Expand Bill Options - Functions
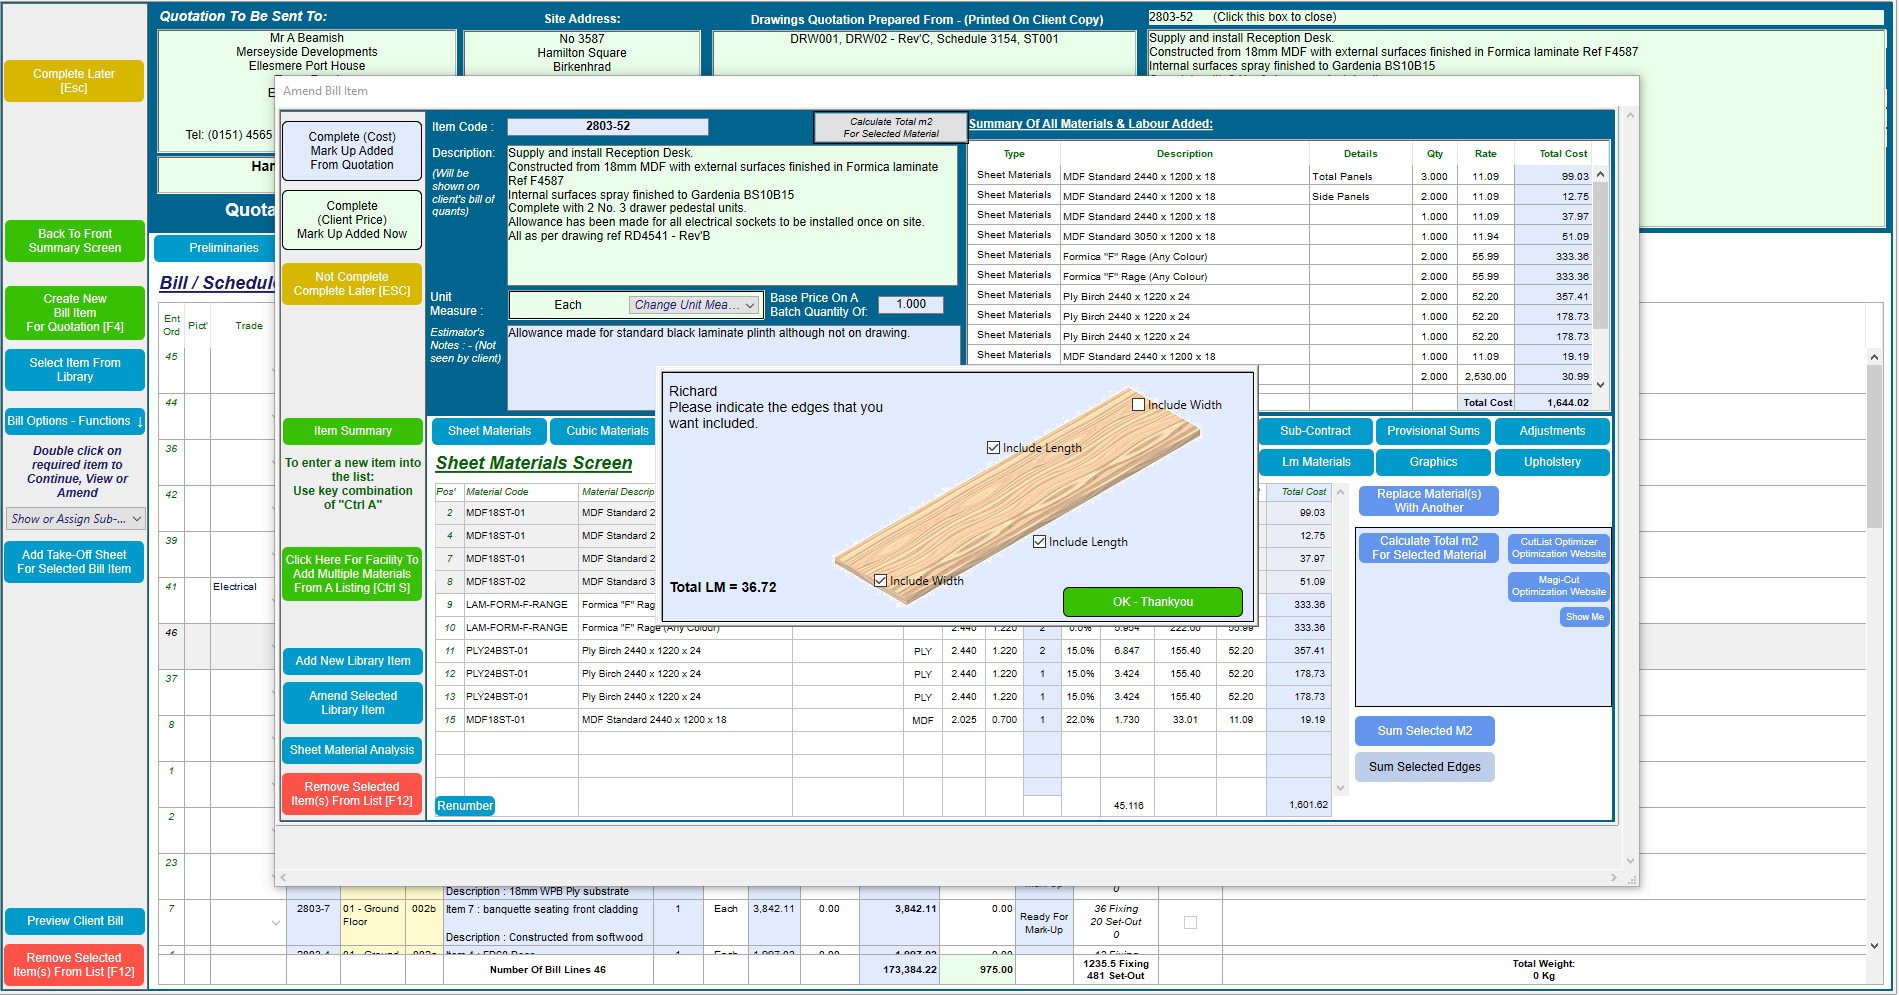The image size is (1899, 995). coord(74,421)
